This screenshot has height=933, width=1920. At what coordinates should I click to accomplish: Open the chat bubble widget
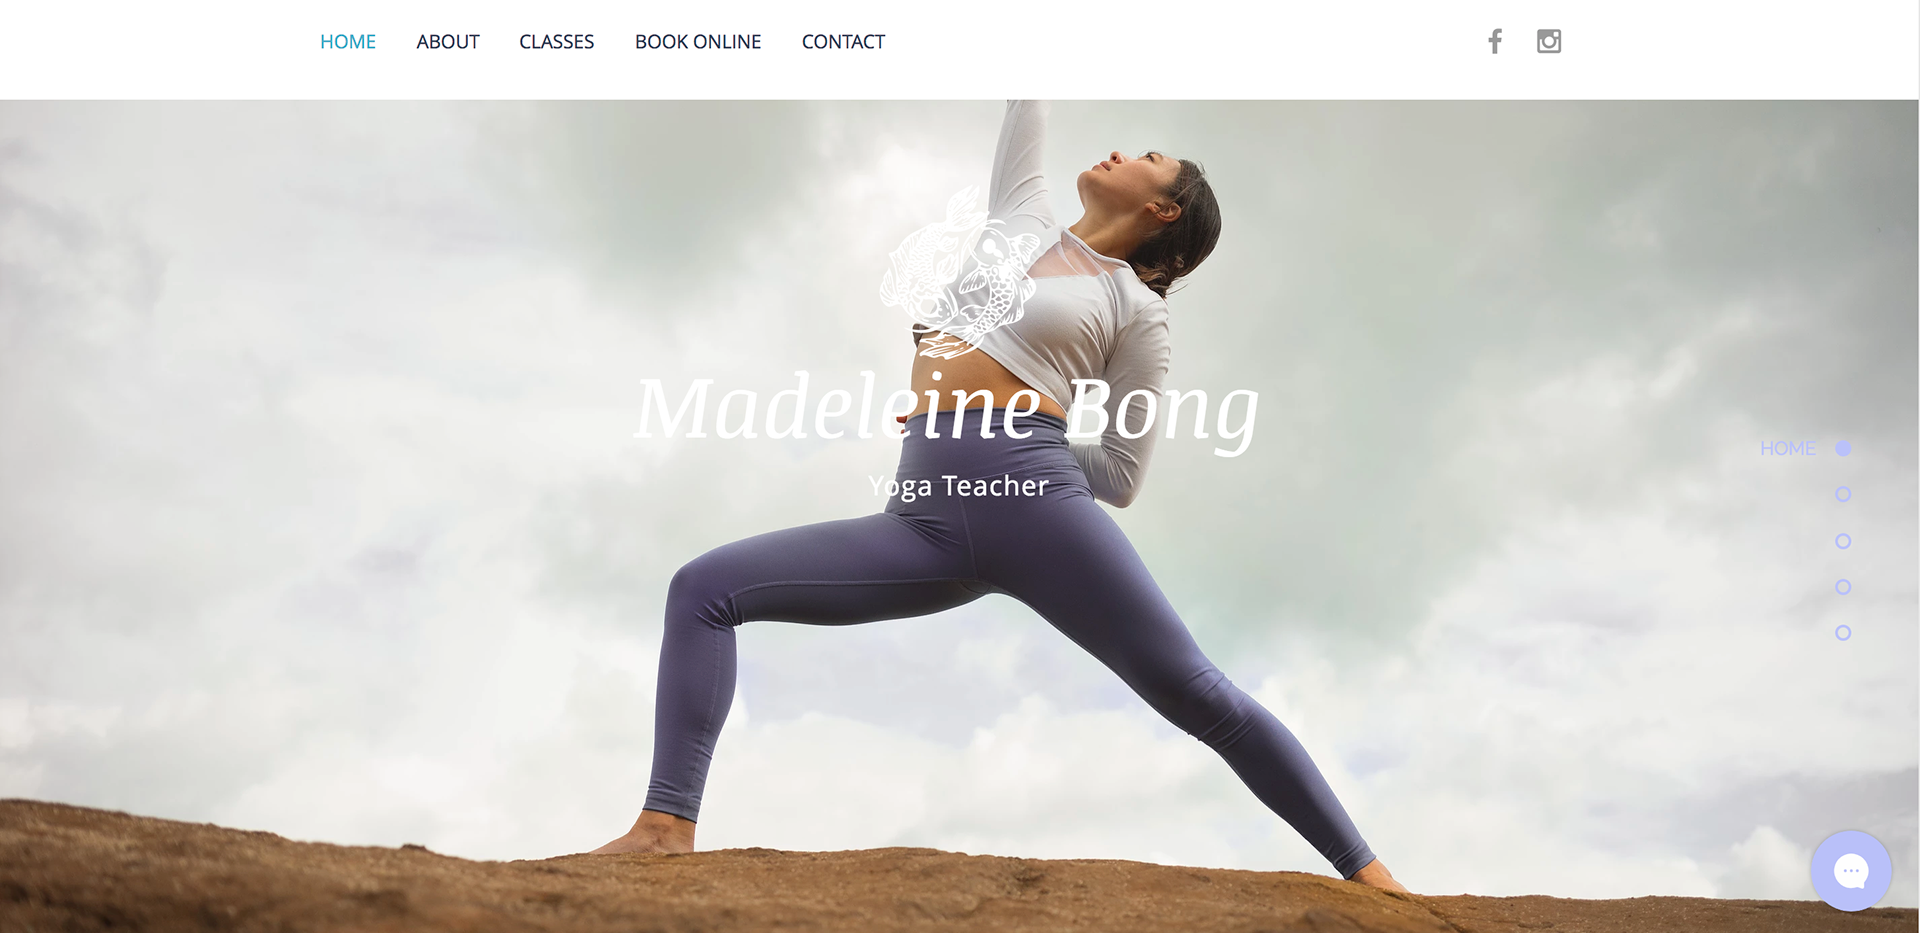(1851, 871)
